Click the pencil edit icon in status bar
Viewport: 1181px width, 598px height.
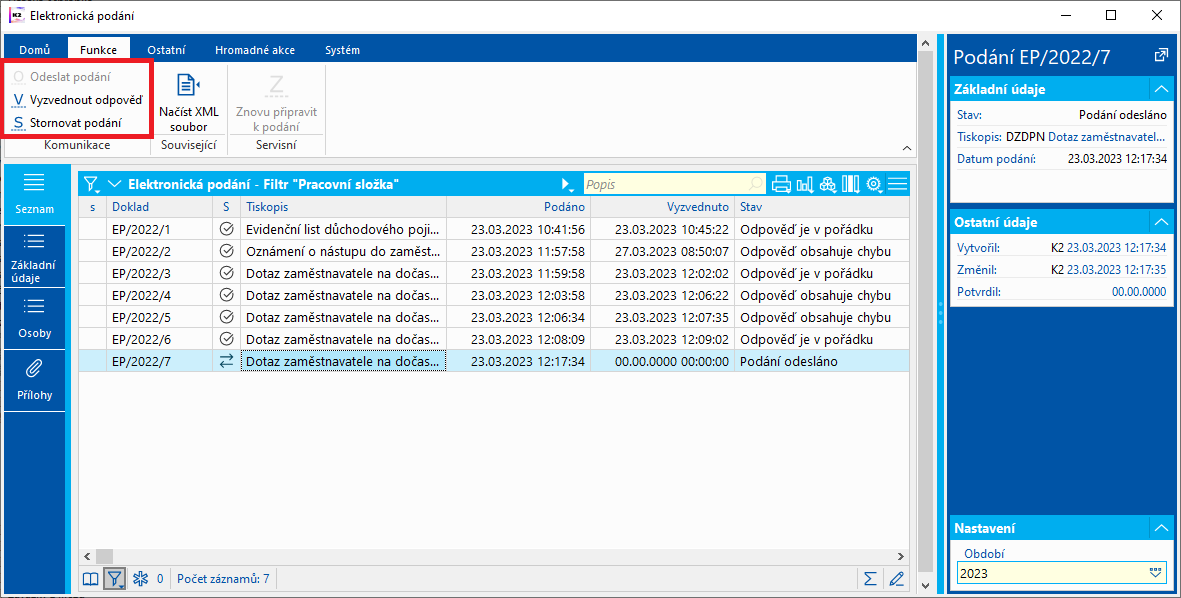tap(896, 578)
